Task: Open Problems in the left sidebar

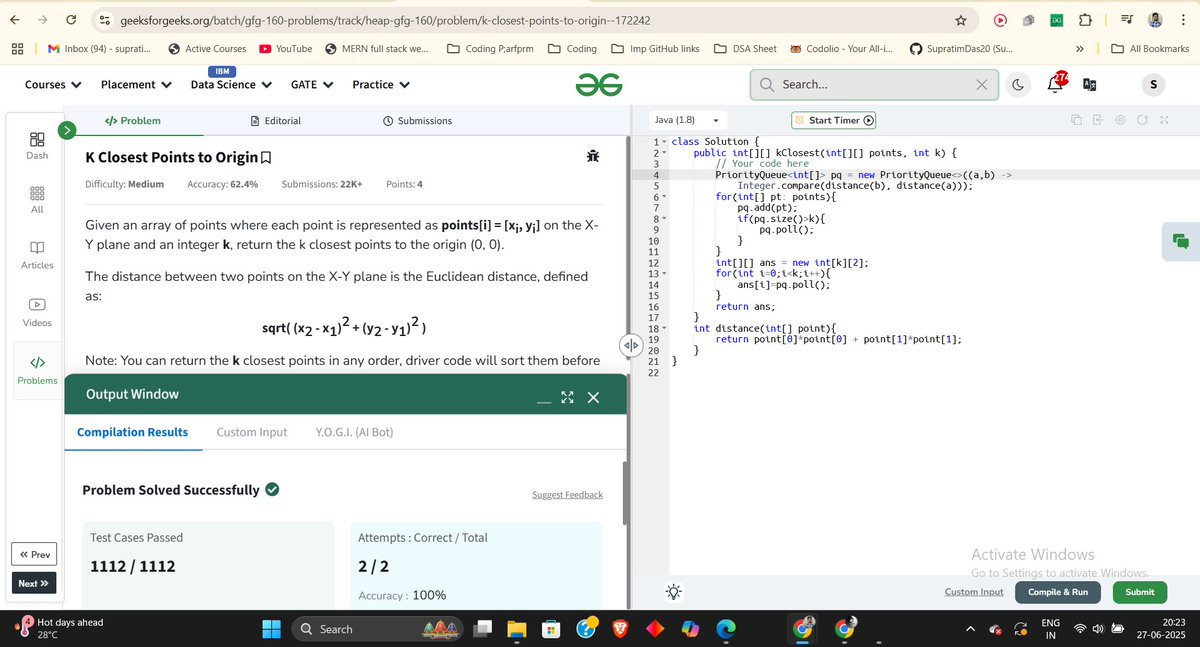Action: (37, 369)
